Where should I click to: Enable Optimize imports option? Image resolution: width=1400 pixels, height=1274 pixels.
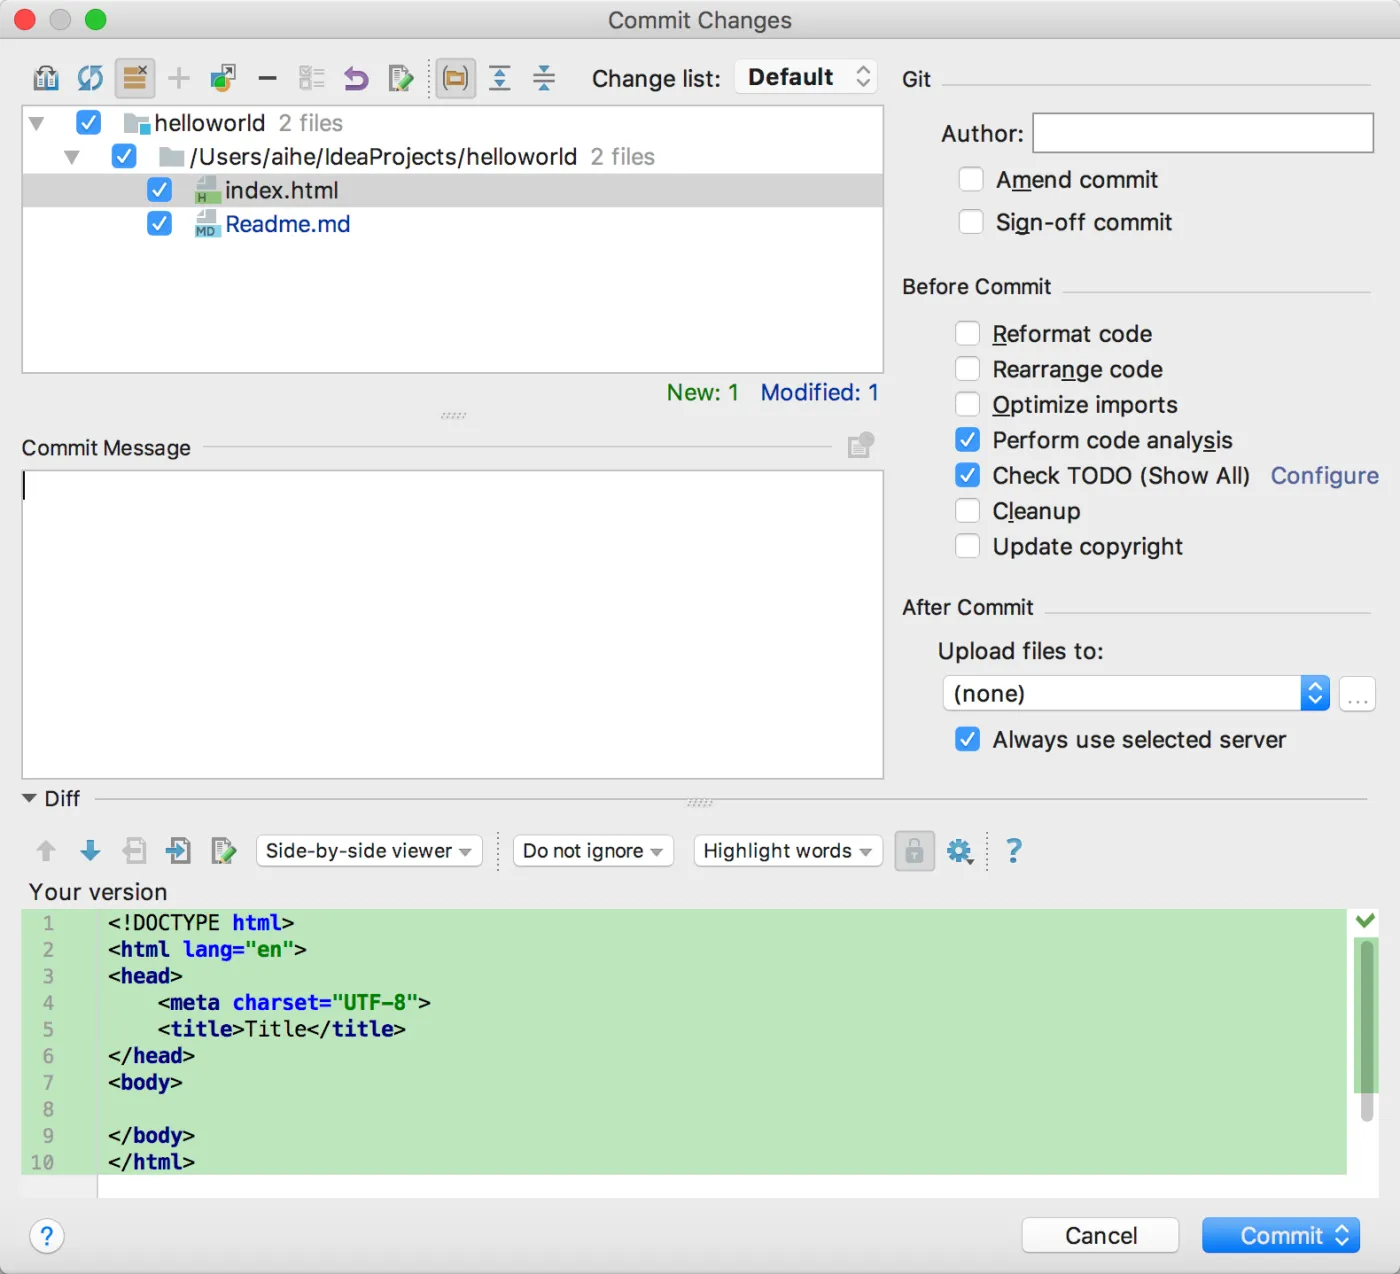click(x=967, y=404)
